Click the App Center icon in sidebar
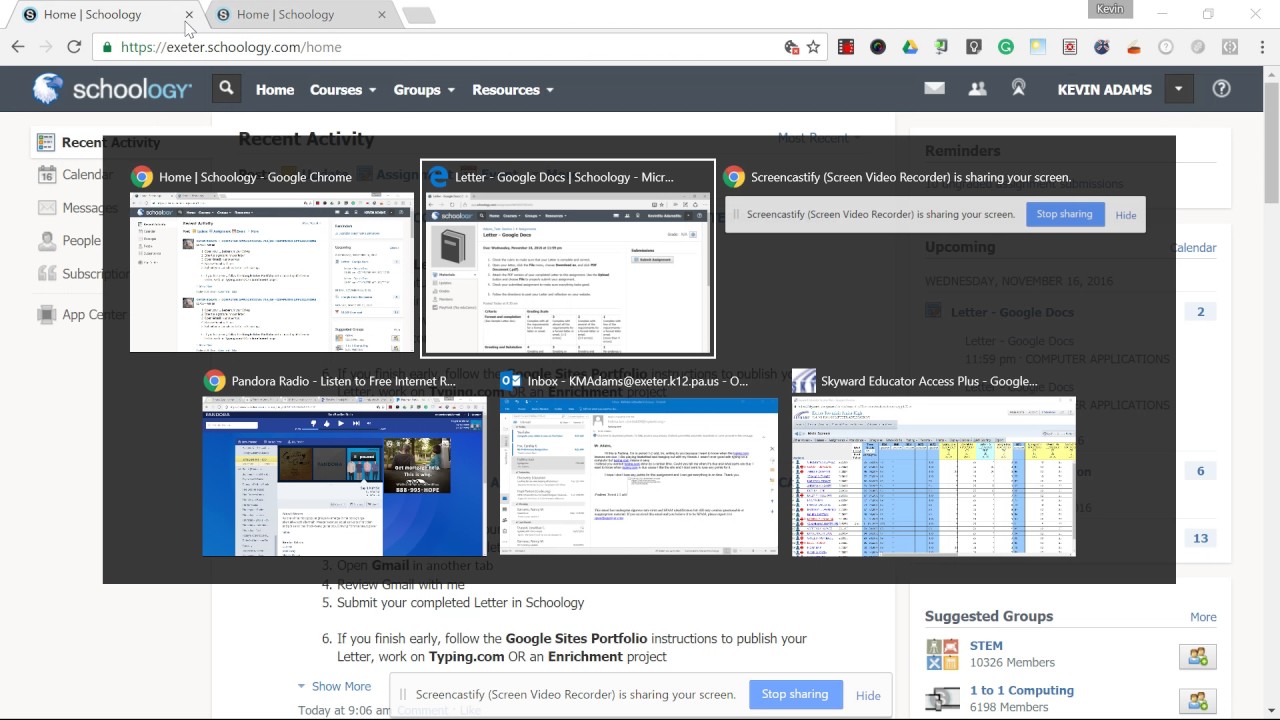This screenshot has height=720, width=1280. coord(46,314)
